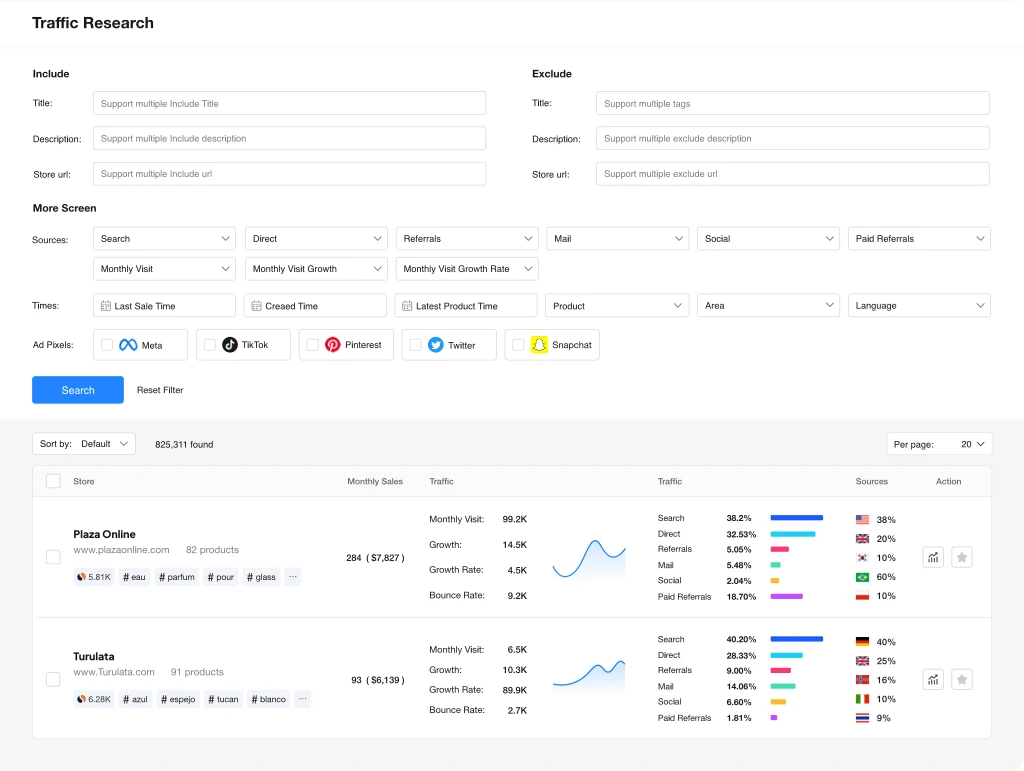The image size is (1024, 771).
Task: Click Reset Filter
Action: [160, 390]
